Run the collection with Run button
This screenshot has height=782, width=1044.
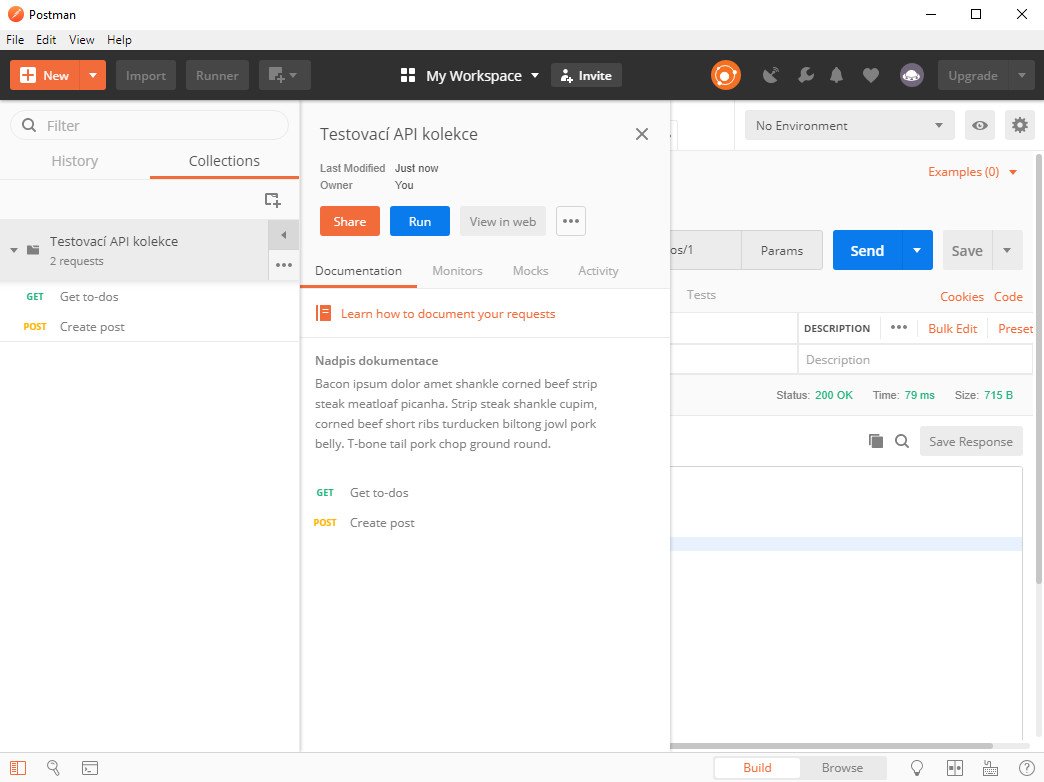click(419, 221)
